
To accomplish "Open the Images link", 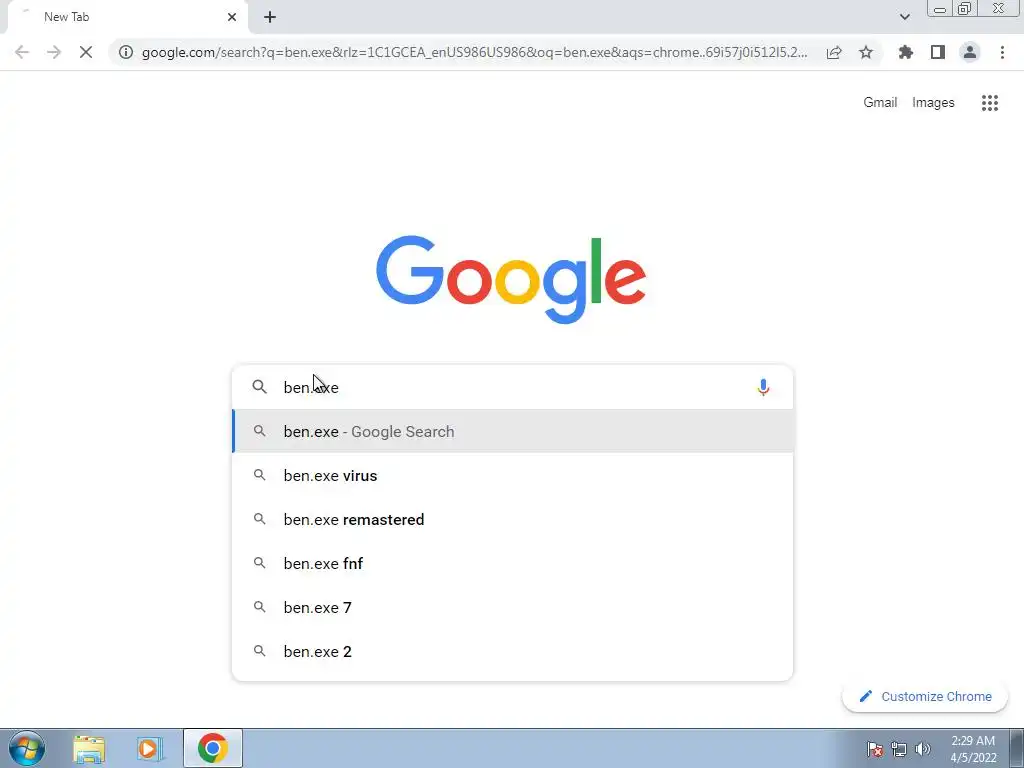I will point(933,103).
